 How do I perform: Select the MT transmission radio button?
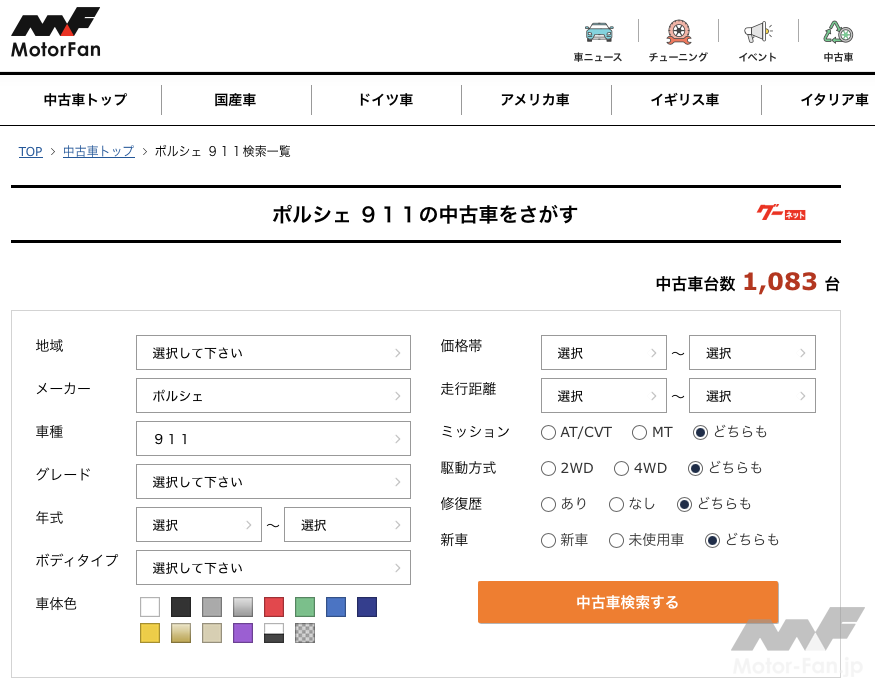(x=640, y=433)
